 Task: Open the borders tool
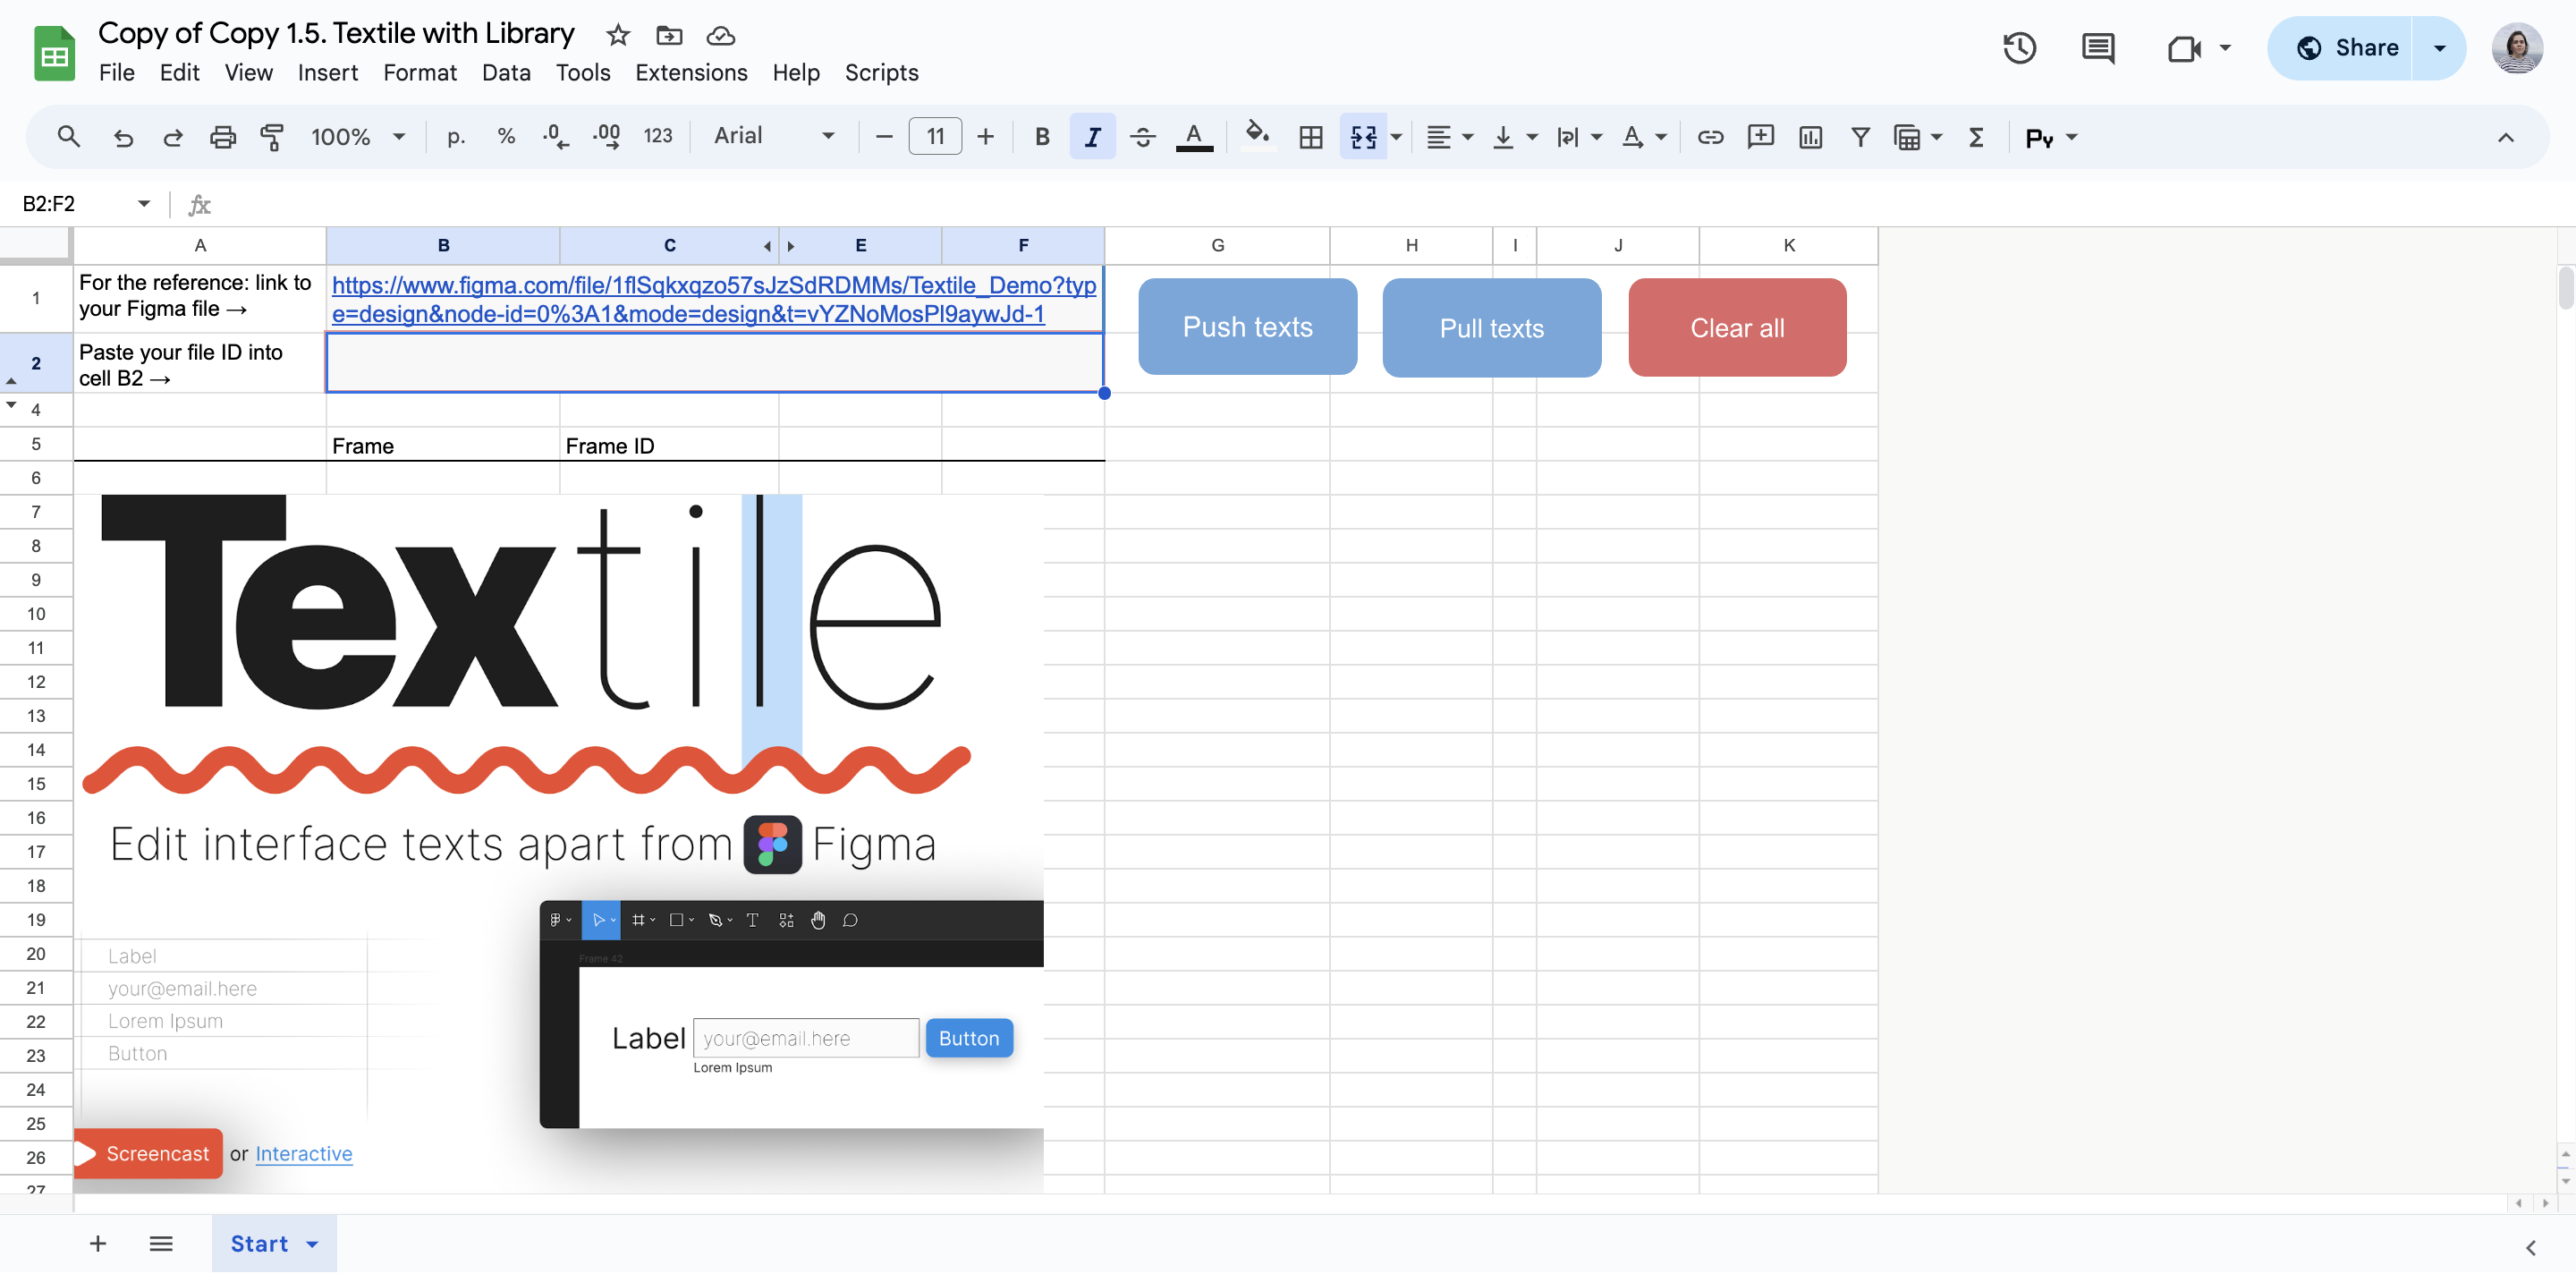(1310, 137)
